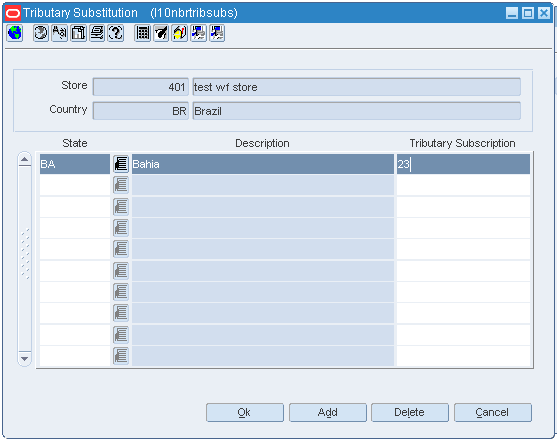The width and height of the screenshot is (557, 440).
Task: Open list of values icon in second row
Action: 121,185
